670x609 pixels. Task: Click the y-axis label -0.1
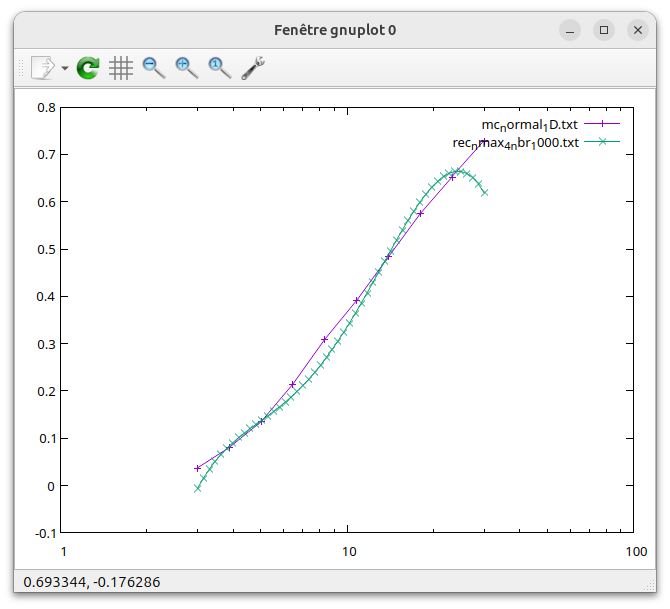(x=46, y=533)
